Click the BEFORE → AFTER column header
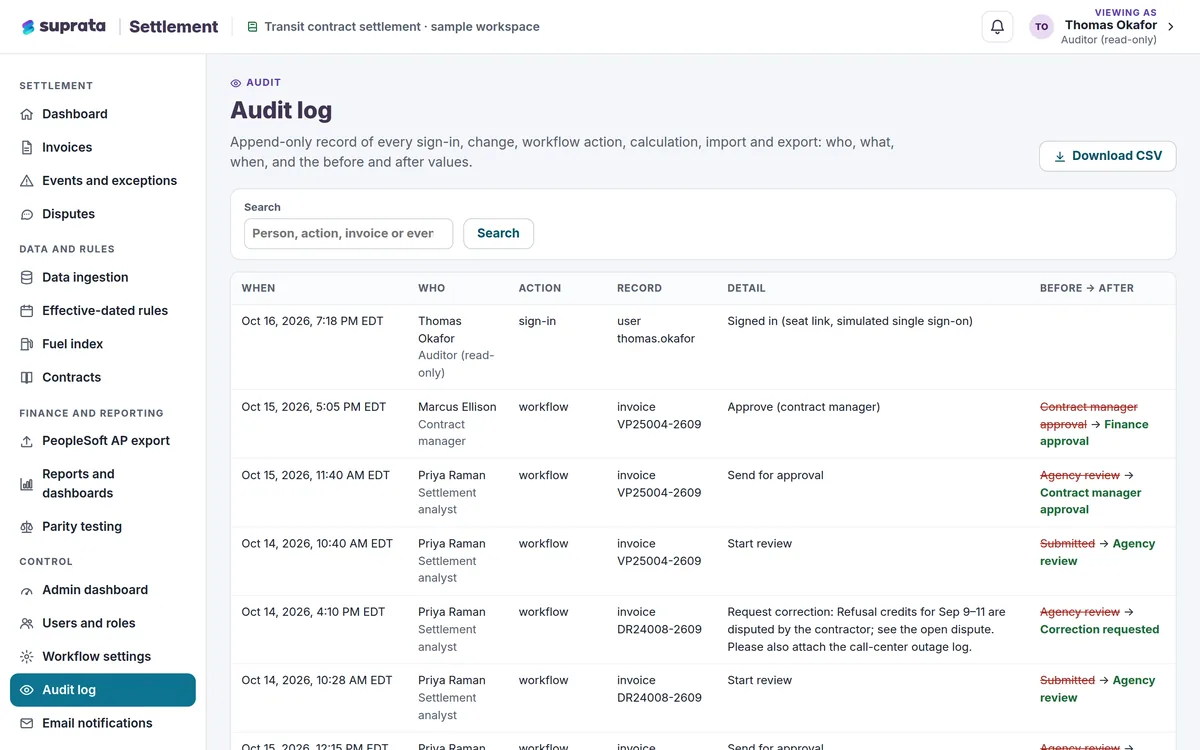 1087,288
